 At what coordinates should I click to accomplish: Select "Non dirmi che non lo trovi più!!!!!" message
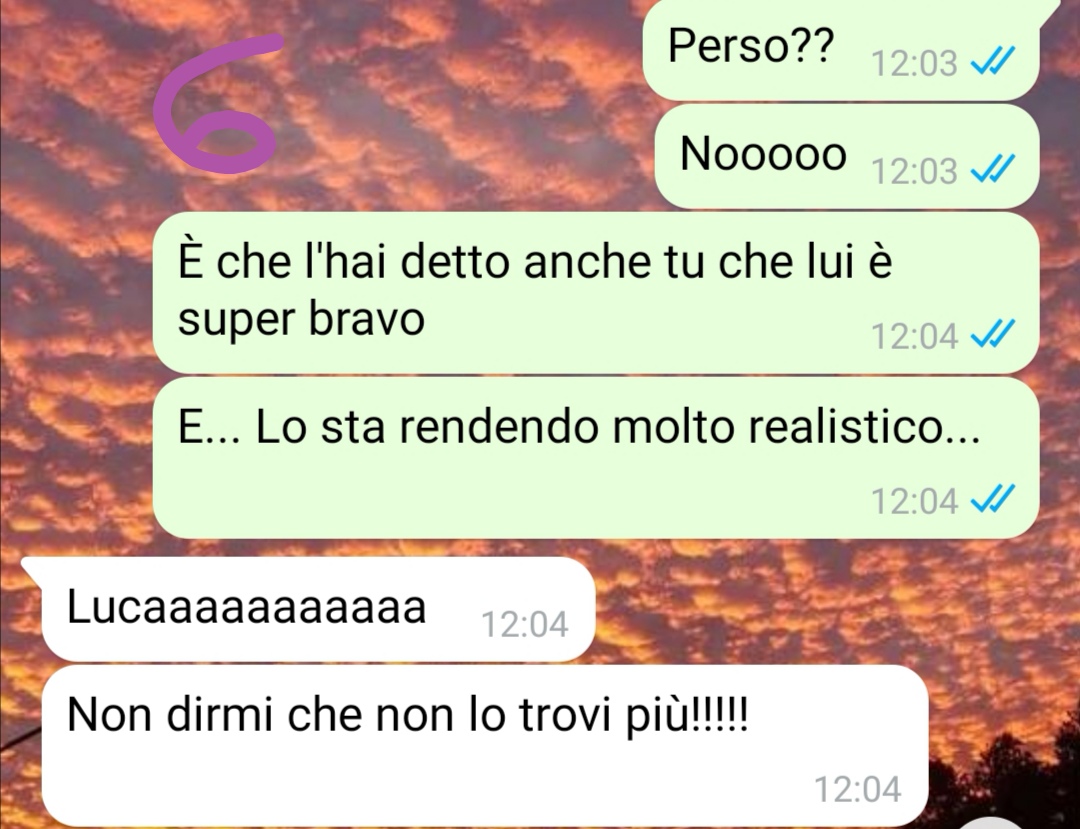tap(485, 746)
